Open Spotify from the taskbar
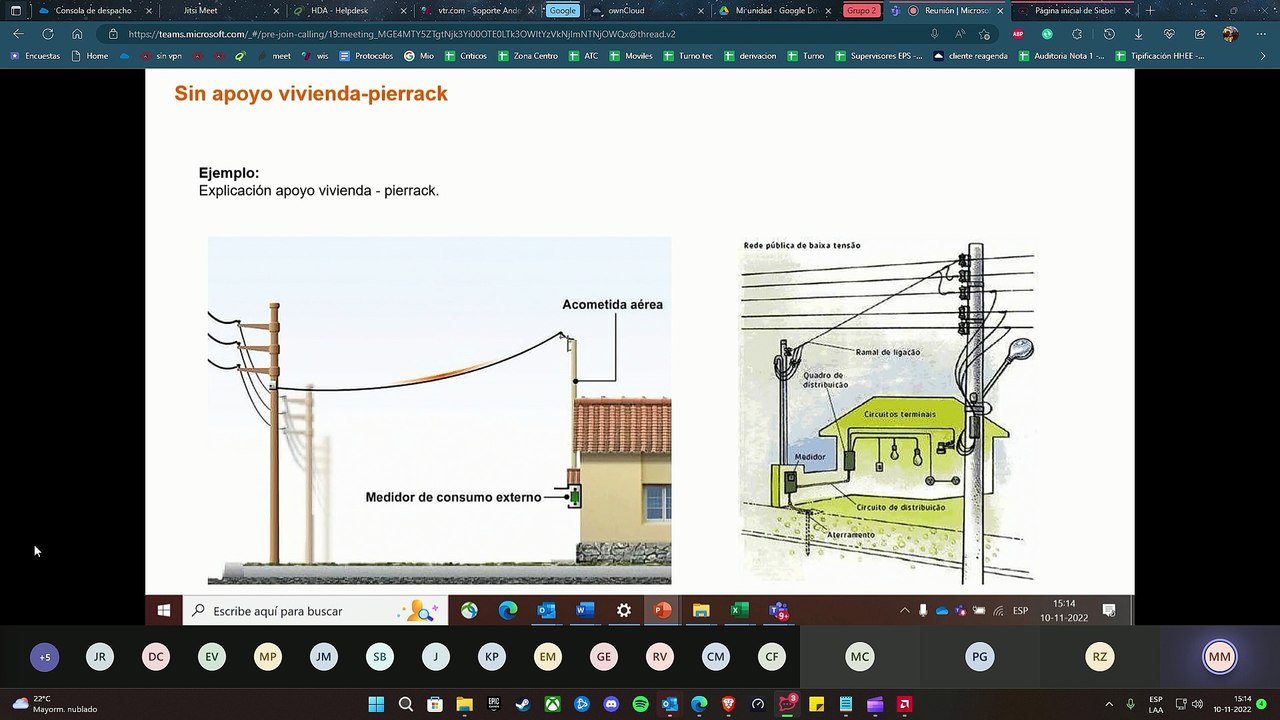The height and width of the screenshot is (720, 1280). (x=640, y=704)
